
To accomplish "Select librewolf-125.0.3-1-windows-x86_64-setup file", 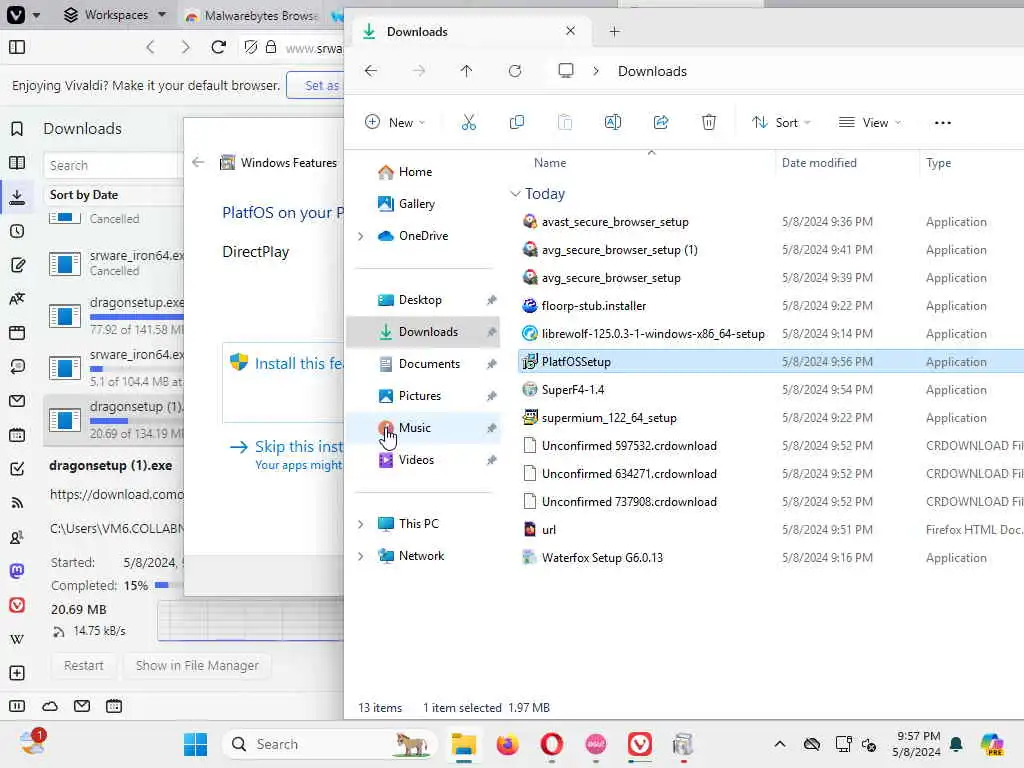I will 653,334.
